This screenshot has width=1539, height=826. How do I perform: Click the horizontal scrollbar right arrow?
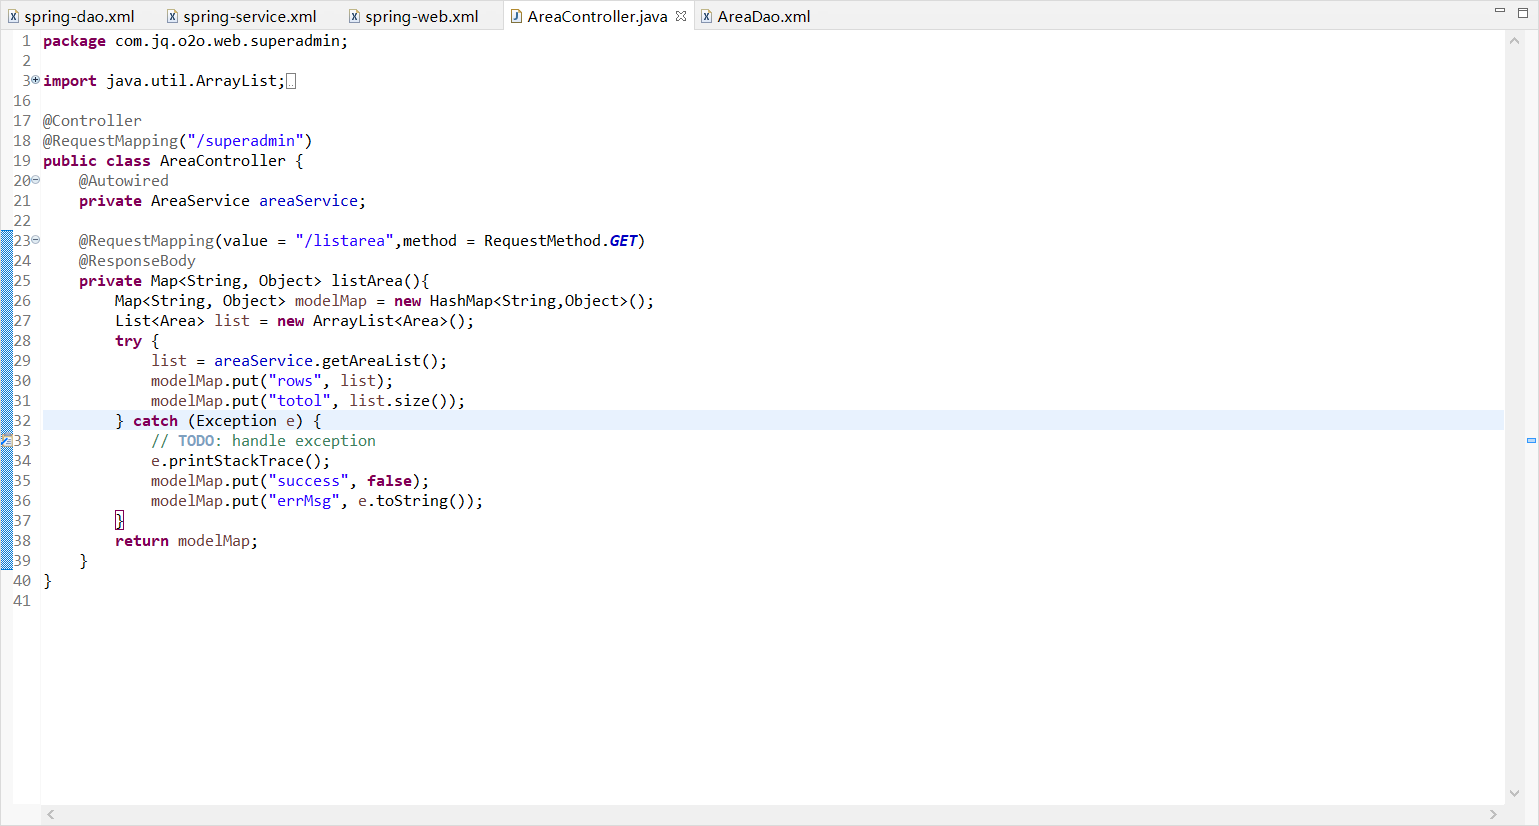(x=1493, y=814)
